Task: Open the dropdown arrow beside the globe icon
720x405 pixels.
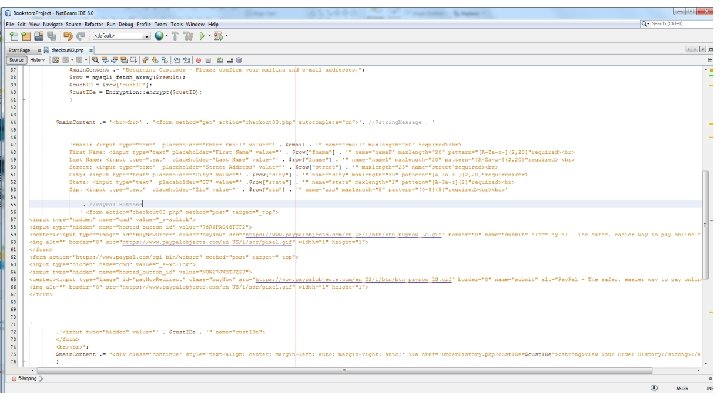Action: tap(166, 36)
